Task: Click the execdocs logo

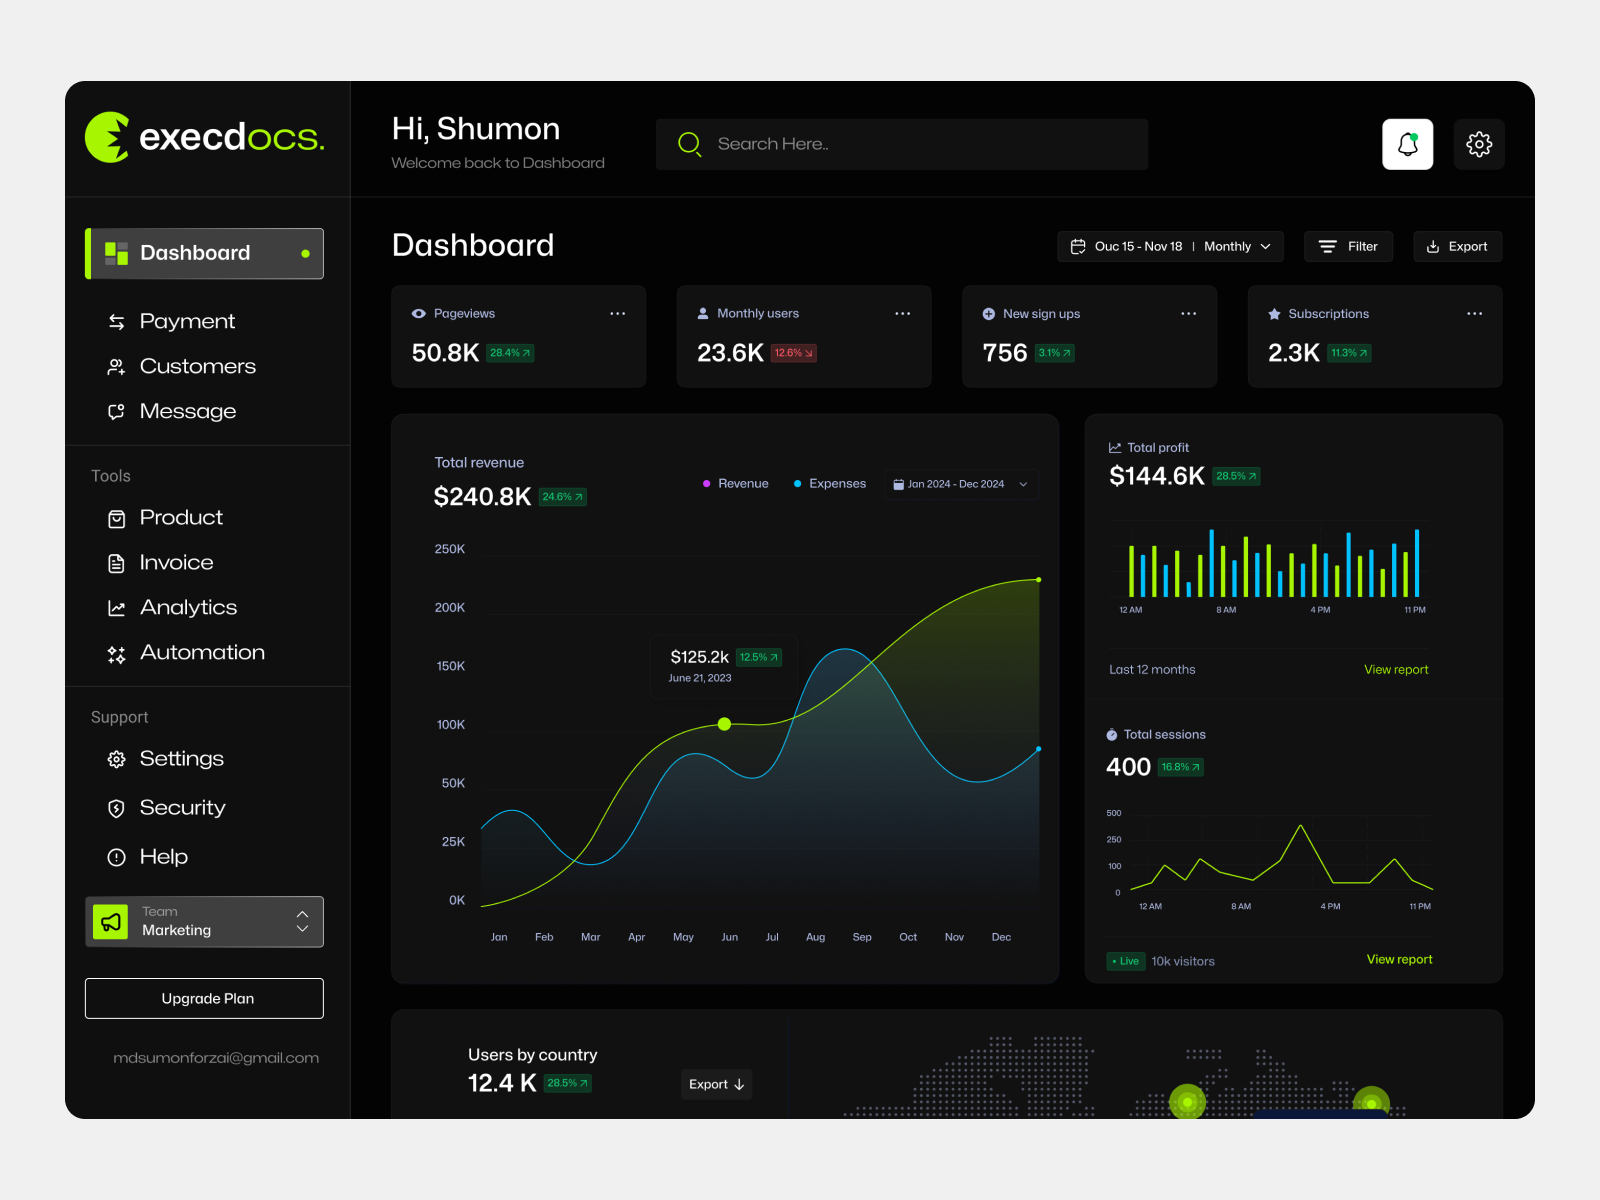Action: click(x=205, y=137)
